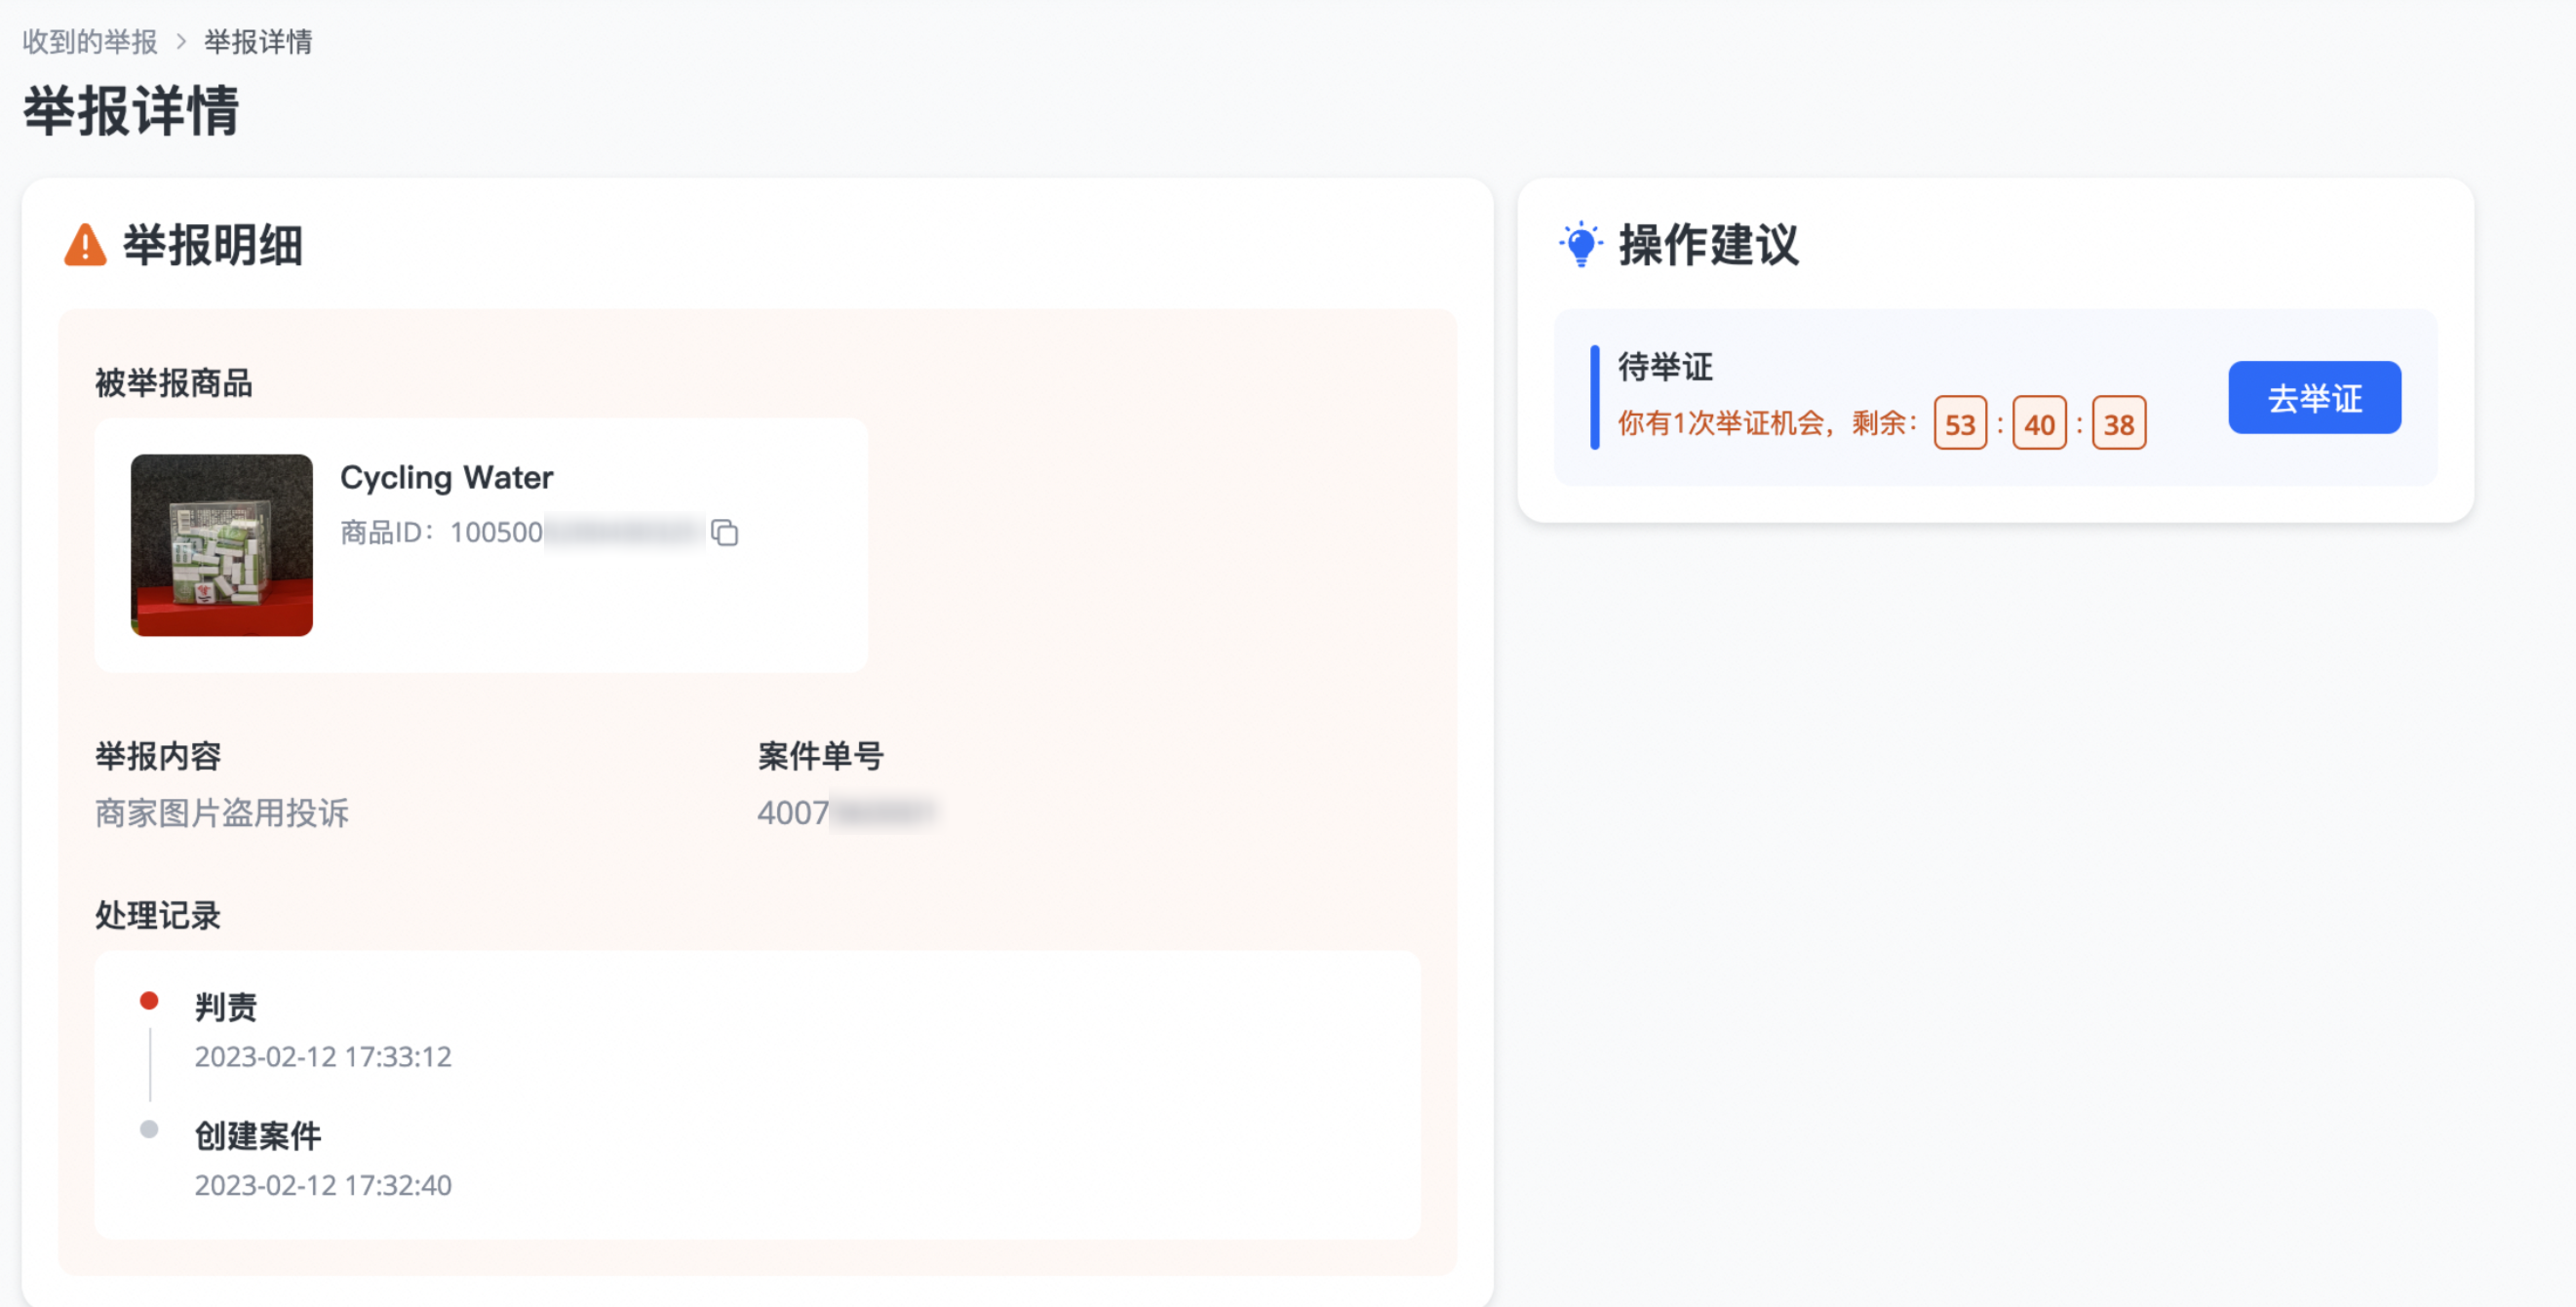Open the Cycling Water product thumbnail

(222, 545)
